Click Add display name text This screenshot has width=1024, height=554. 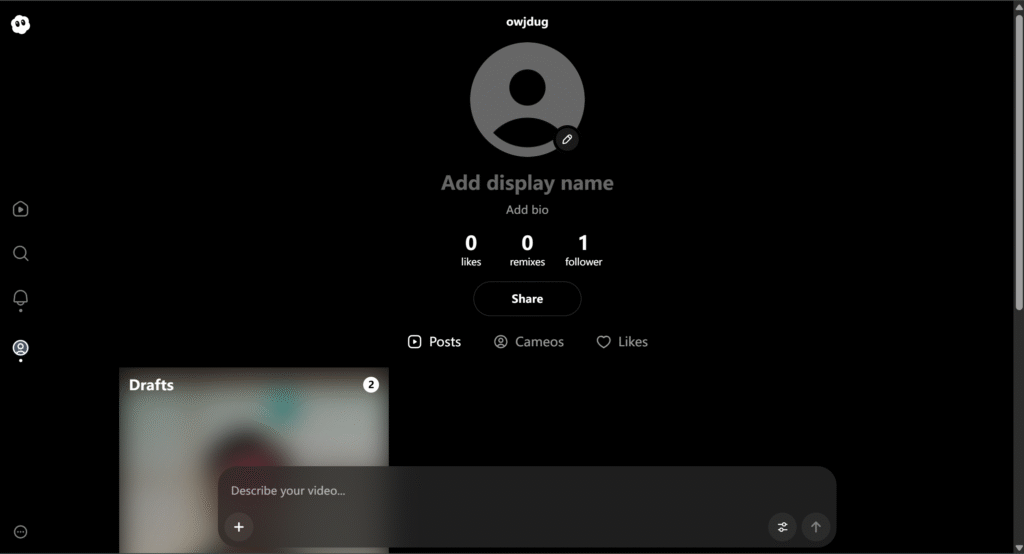[527, 183]
